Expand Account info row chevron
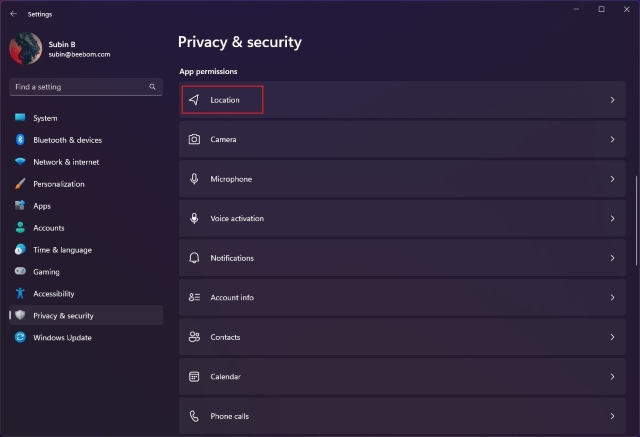Viewport: 640px width, 437px height. (612, 297)
